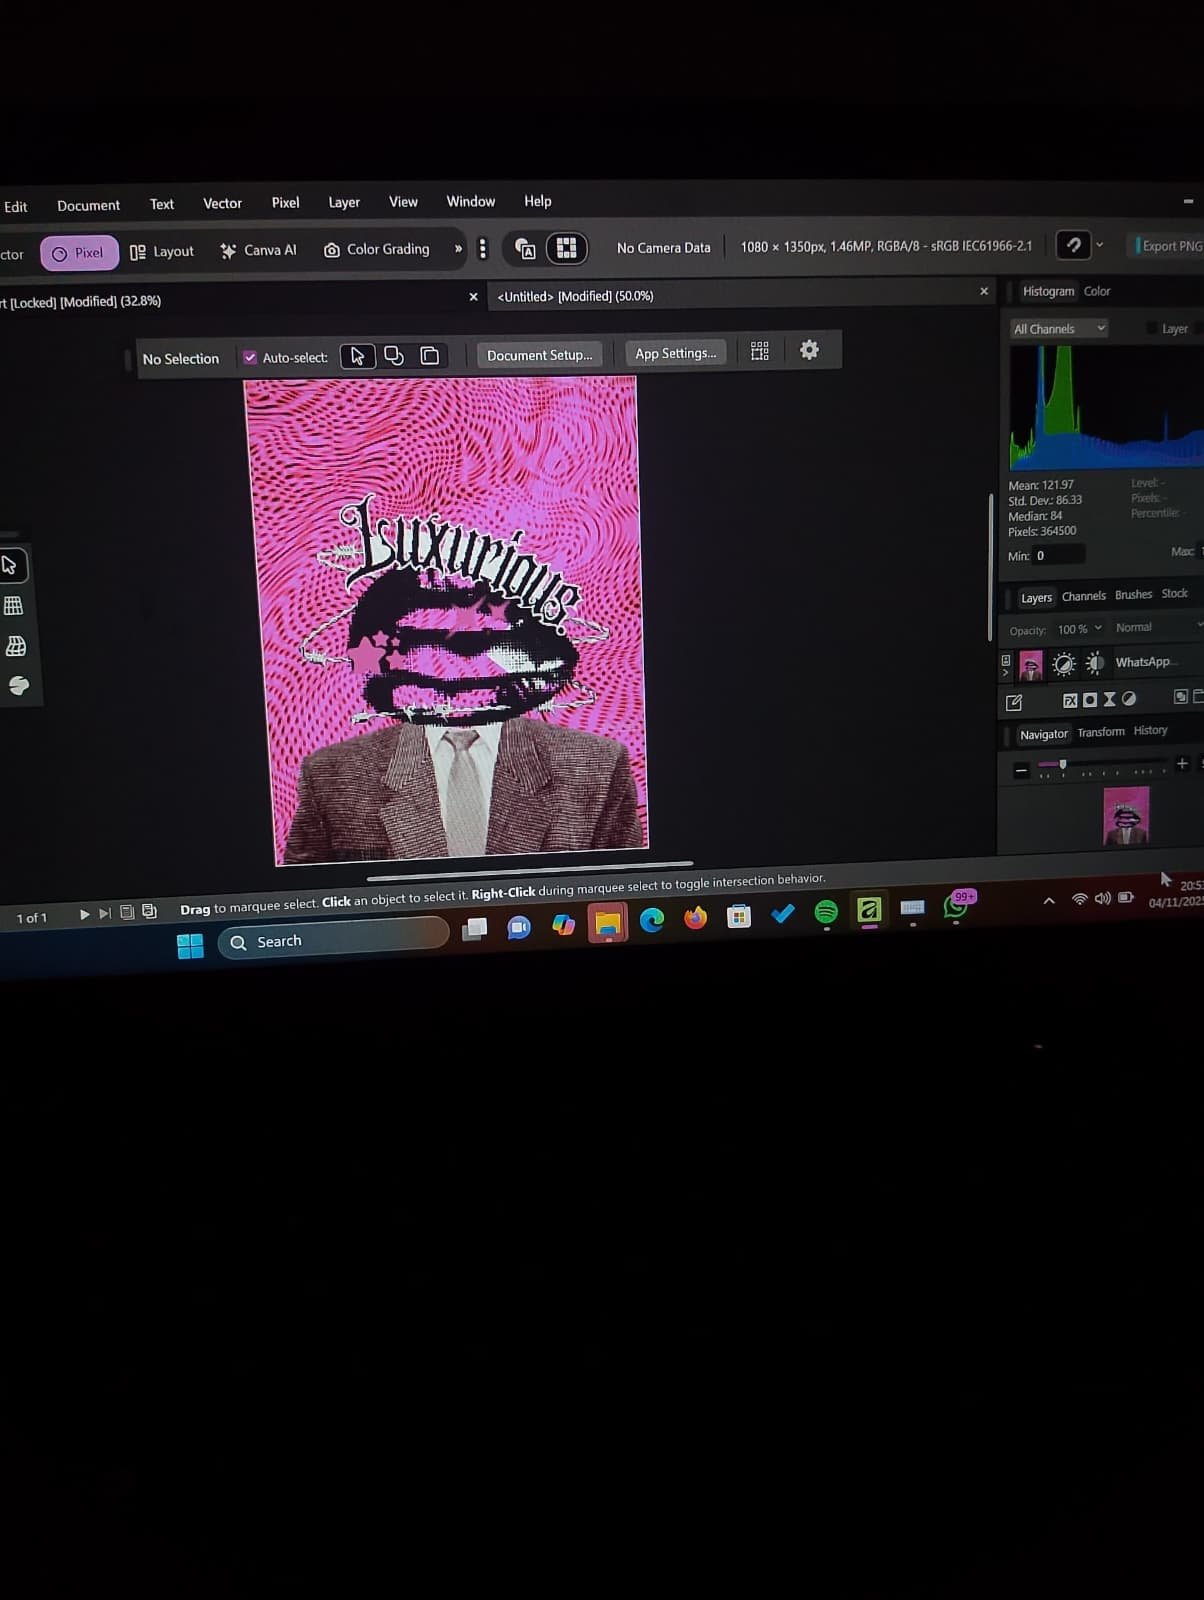
Task: Select the Move tool in left toolbar
Action: [x=10, y=565]
